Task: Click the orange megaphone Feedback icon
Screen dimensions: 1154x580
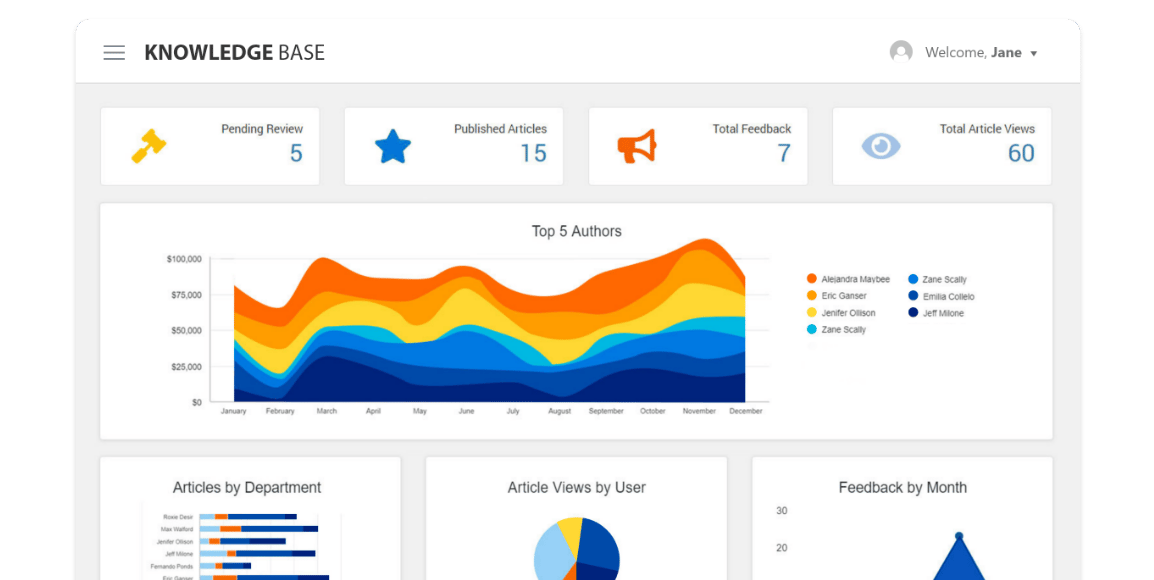Action: pos(637,146)
